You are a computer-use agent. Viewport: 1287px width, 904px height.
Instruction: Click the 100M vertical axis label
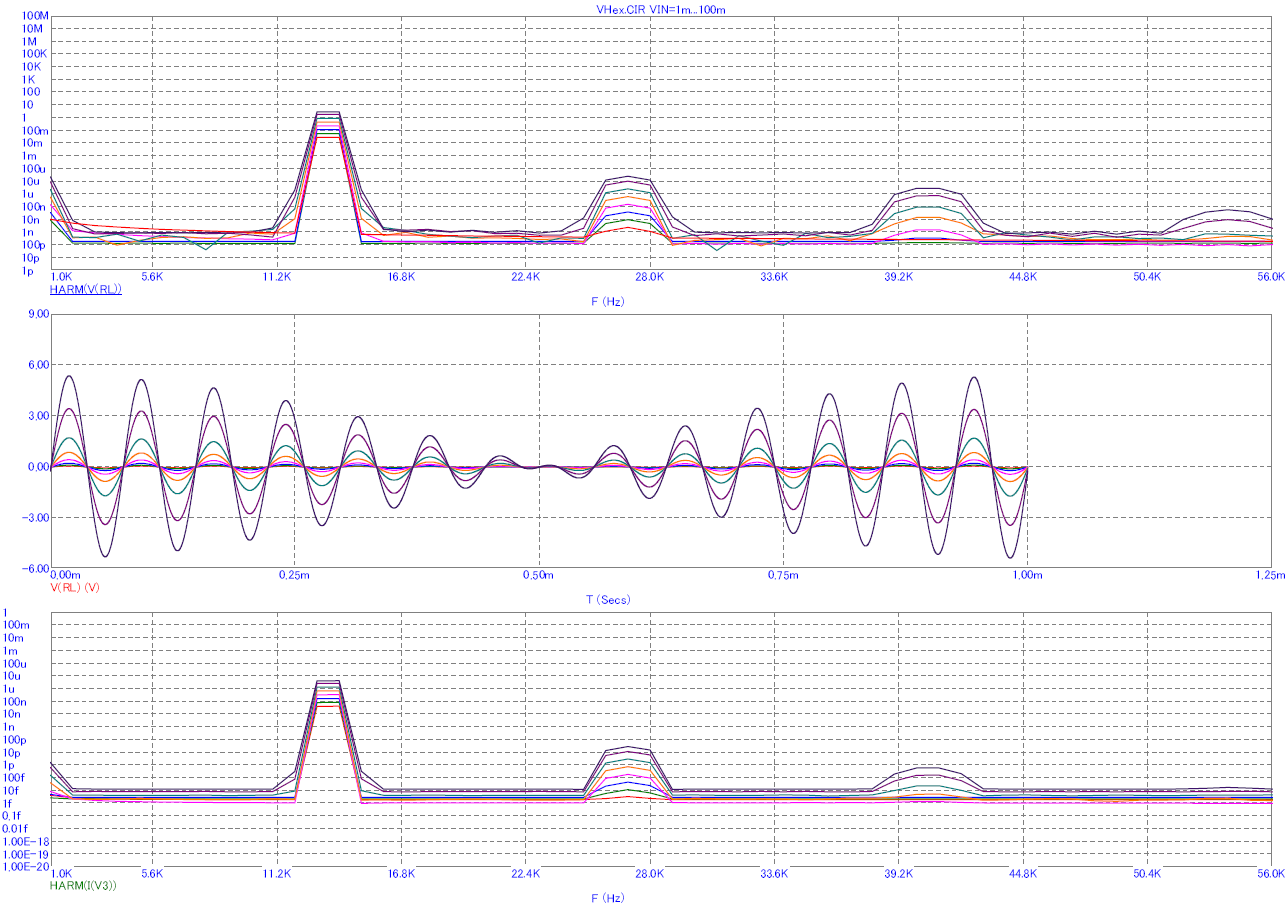click(x=35, y=16)
